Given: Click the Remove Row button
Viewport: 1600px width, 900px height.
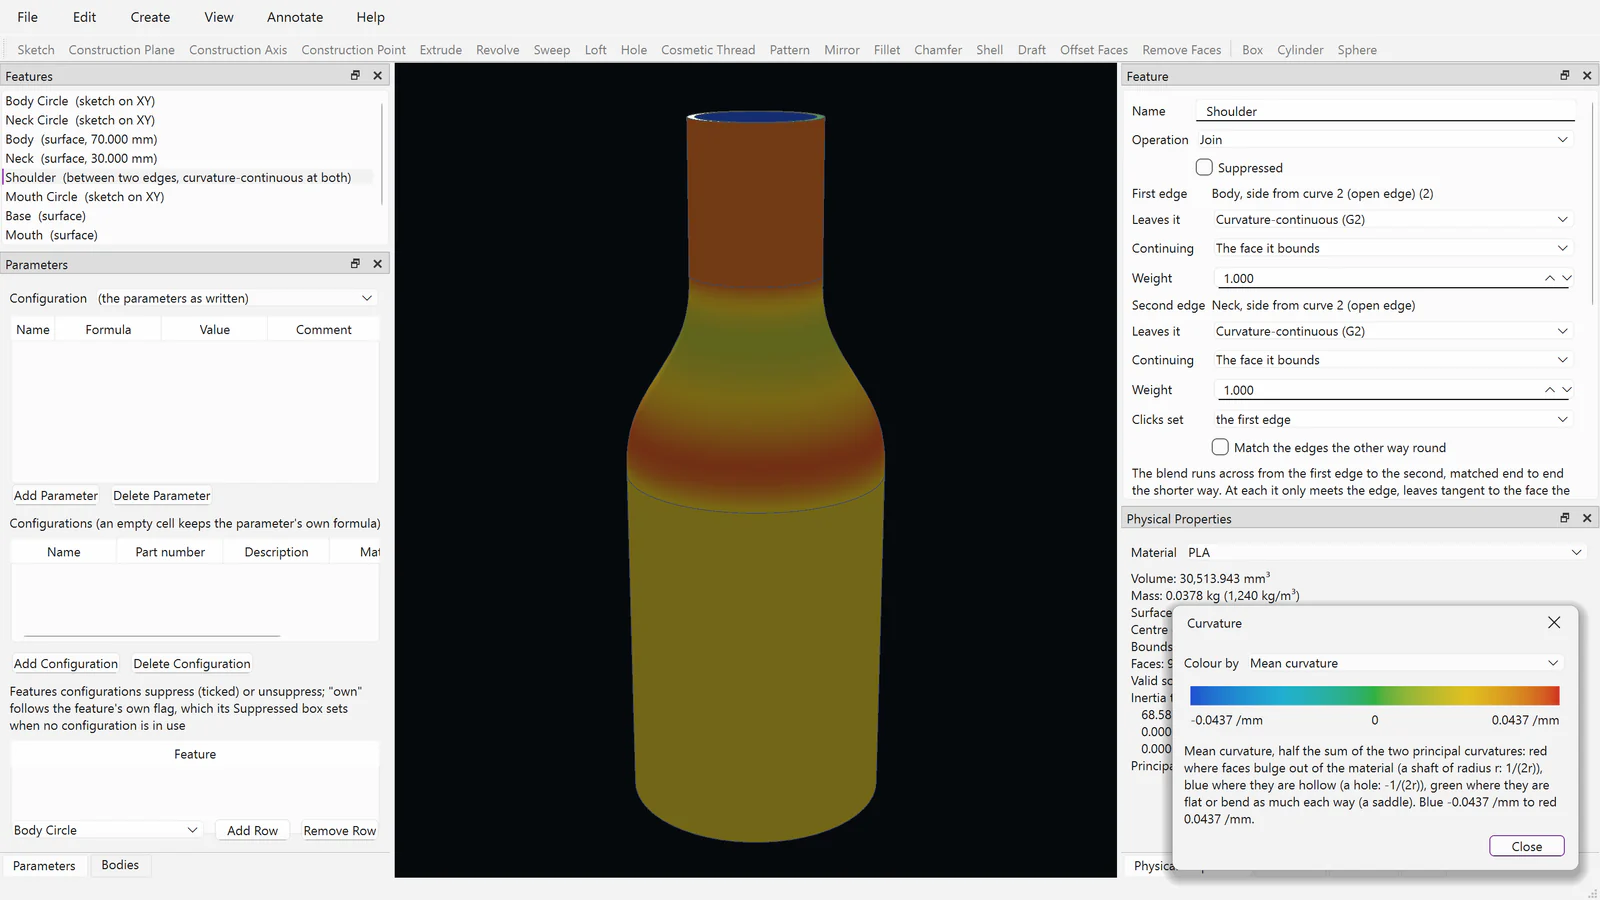Looking at the screenshot, I should pos(340,830).
